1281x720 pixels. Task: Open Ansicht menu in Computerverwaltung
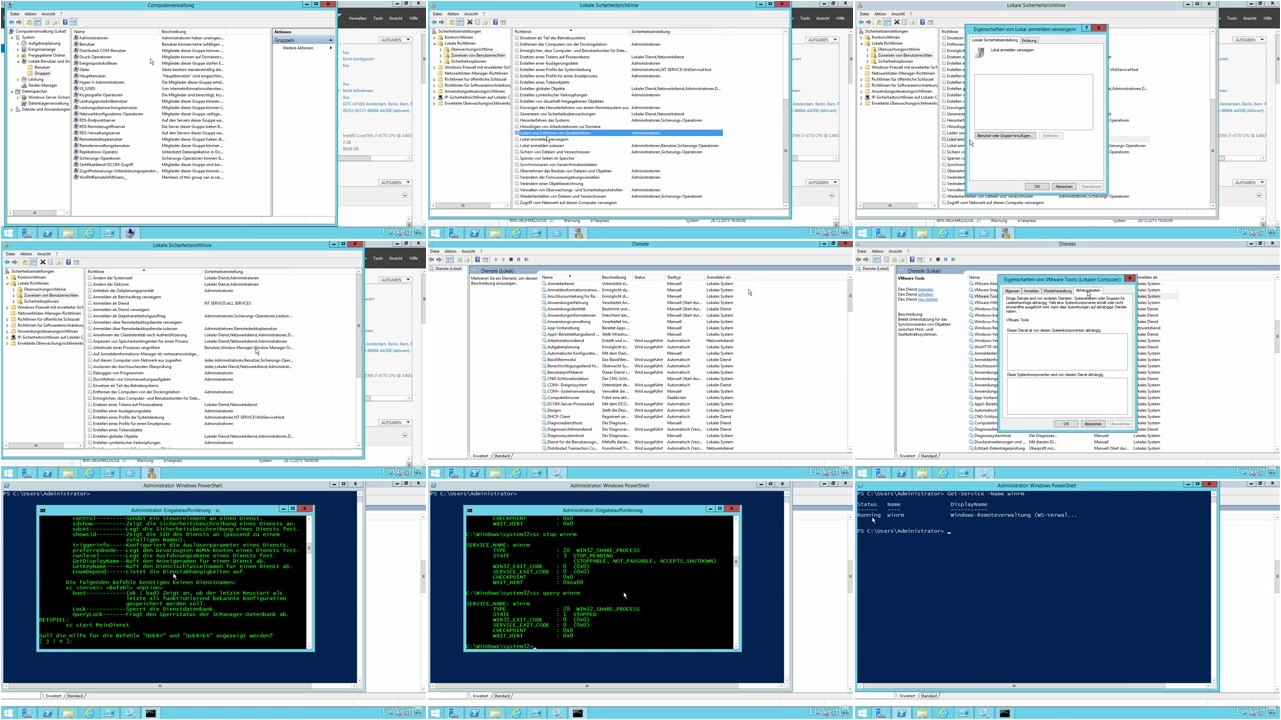click(48, 14)
